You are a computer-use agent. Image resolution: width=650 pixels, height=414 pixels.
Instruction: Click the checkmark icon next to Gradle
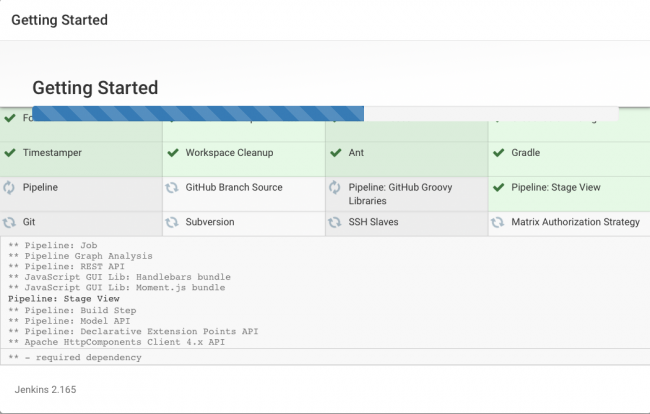tap(498, 153)
